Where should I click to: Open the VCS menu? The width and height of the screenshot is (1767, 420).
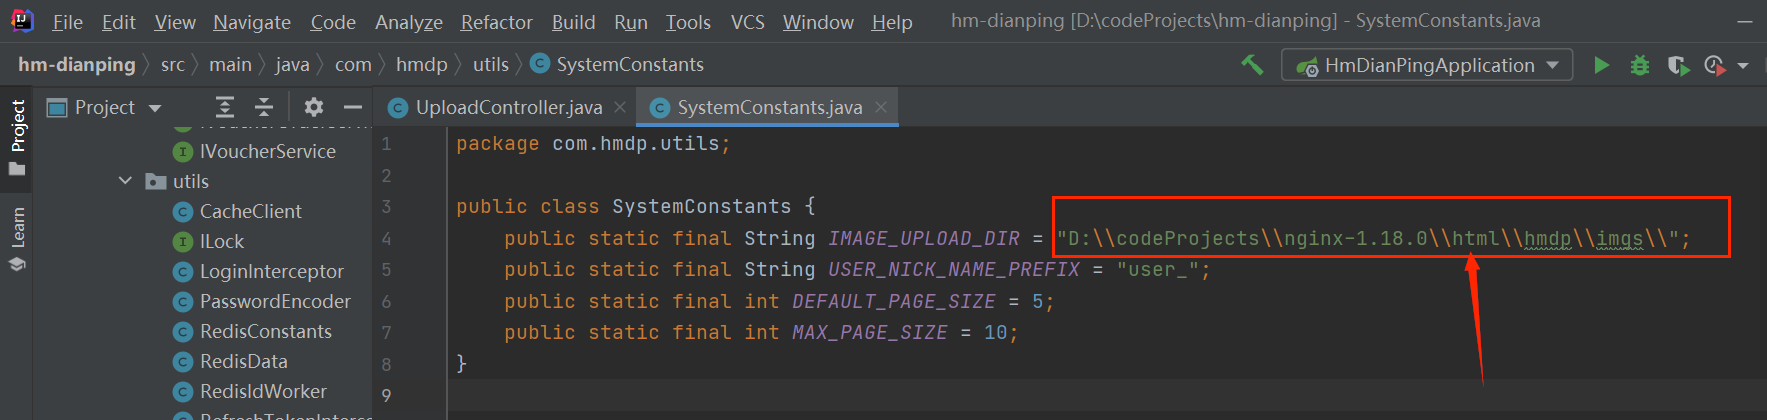pos(747,22)
